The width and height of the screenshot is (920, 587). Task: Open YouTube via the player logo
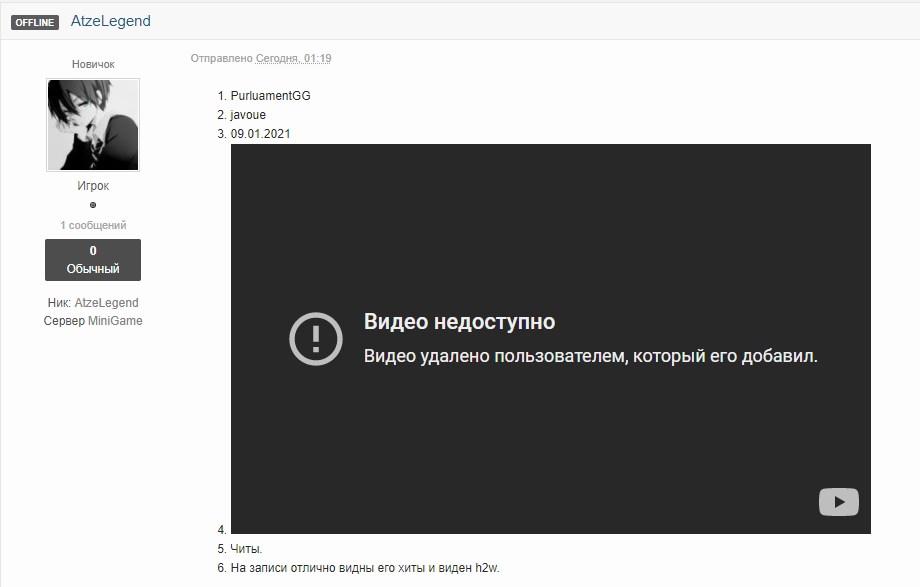[838, 502]
